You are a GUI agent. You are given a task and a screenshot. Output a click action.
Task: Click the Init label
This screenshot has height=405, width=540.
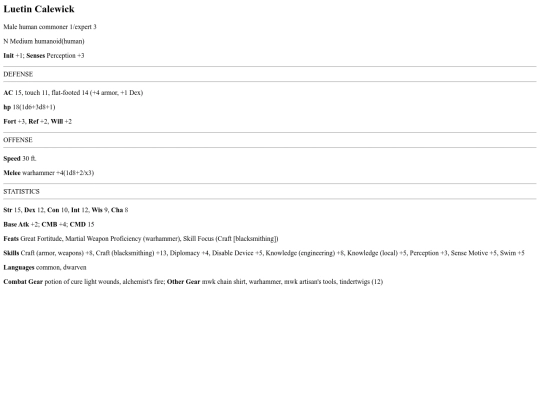(x=9, y=55)
